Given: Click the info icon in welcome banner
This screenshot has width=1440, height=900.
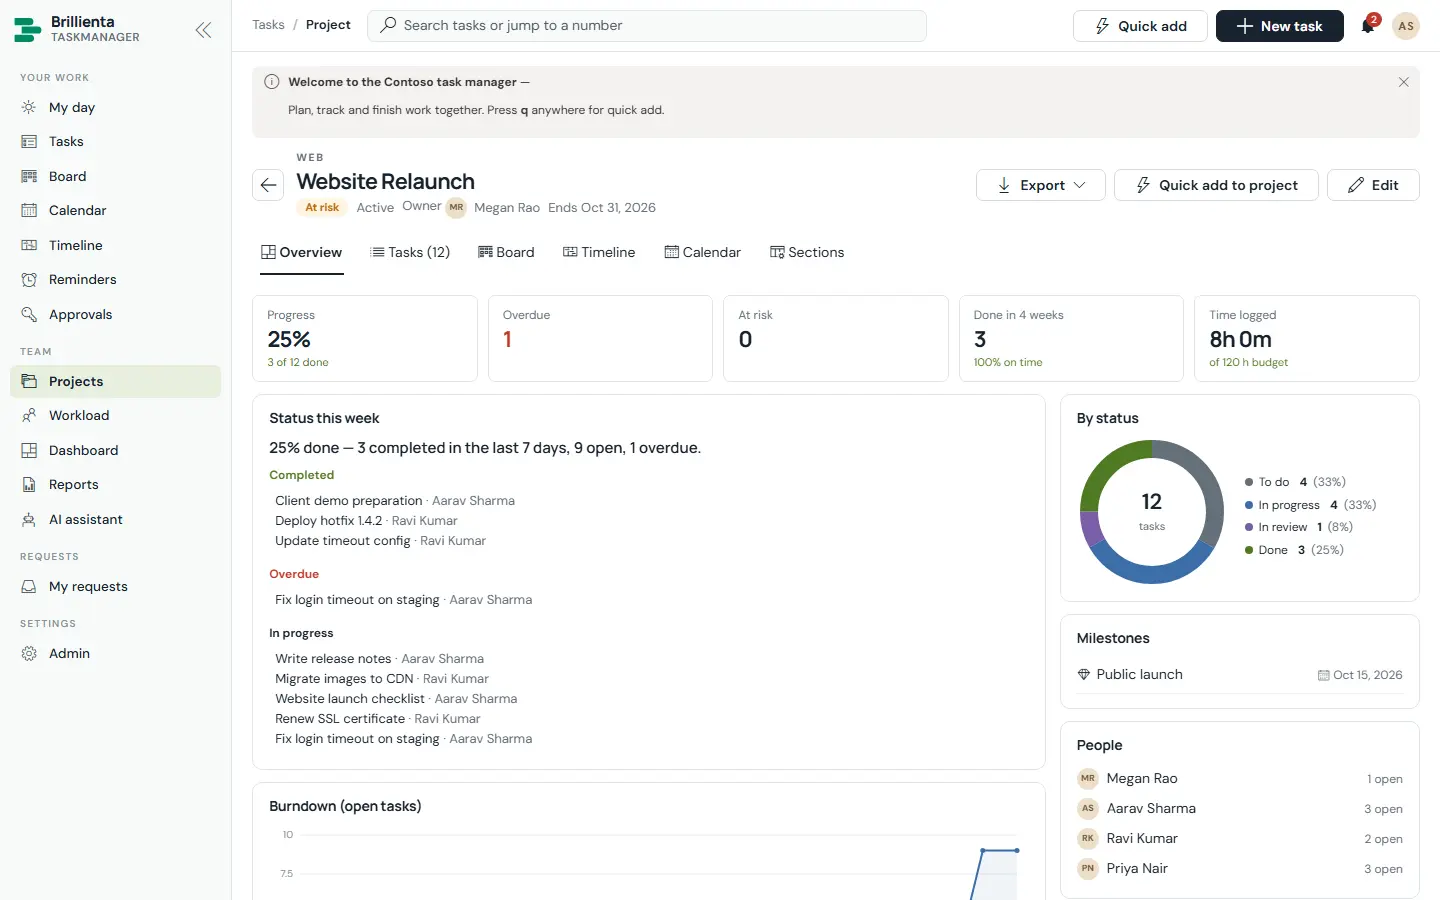Looking at the screenshot, I should click(x=271, y=82).
